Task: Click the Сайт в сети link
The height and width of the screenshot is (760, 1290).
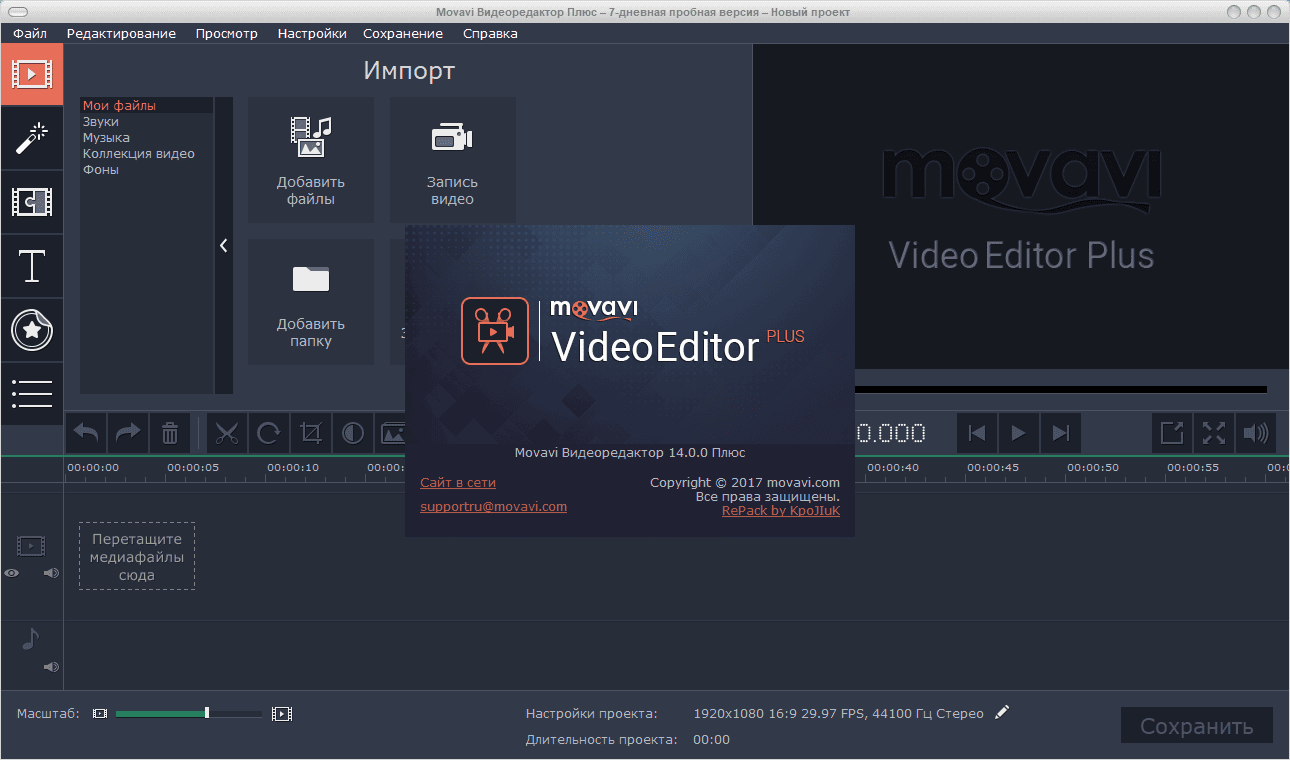Action: tap(458, 483)
